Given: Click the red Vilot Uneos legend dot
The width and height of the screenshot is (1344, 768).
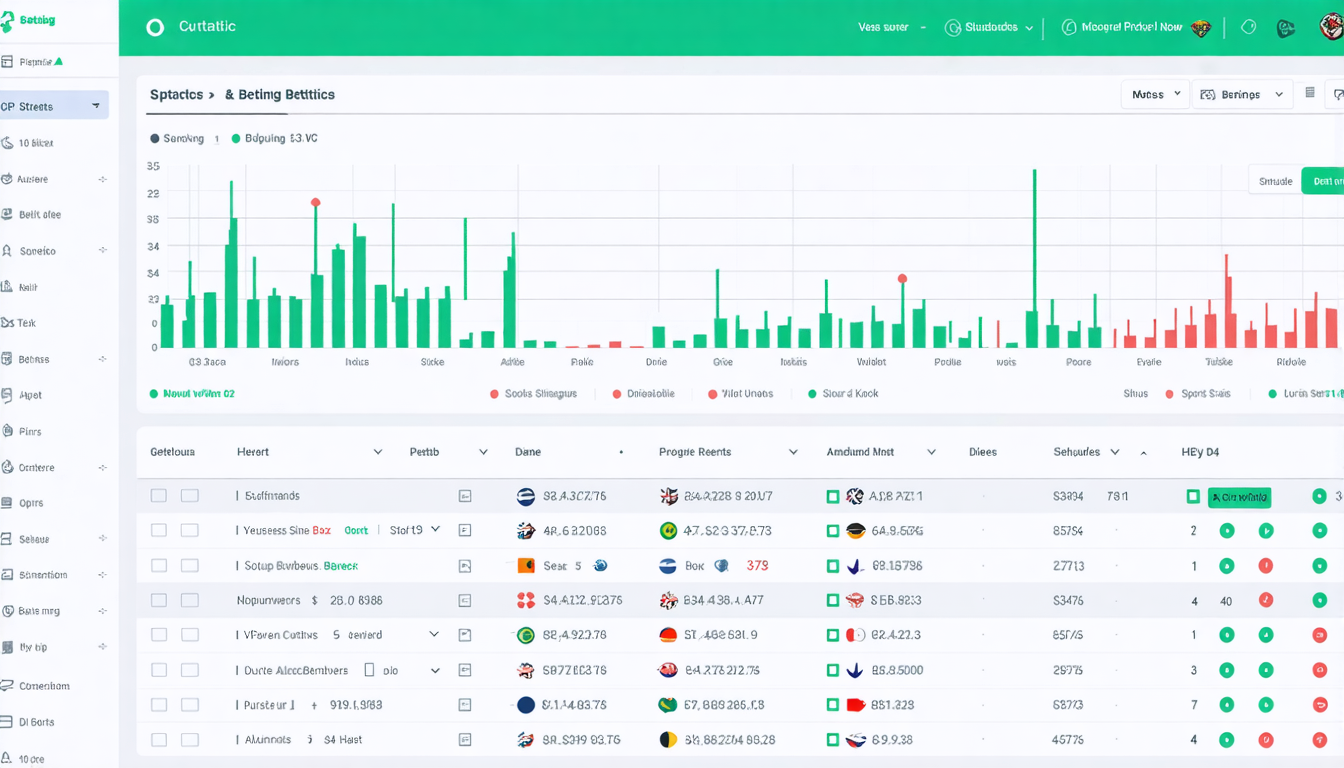Looking at the screenshot, I should [713, 394].
